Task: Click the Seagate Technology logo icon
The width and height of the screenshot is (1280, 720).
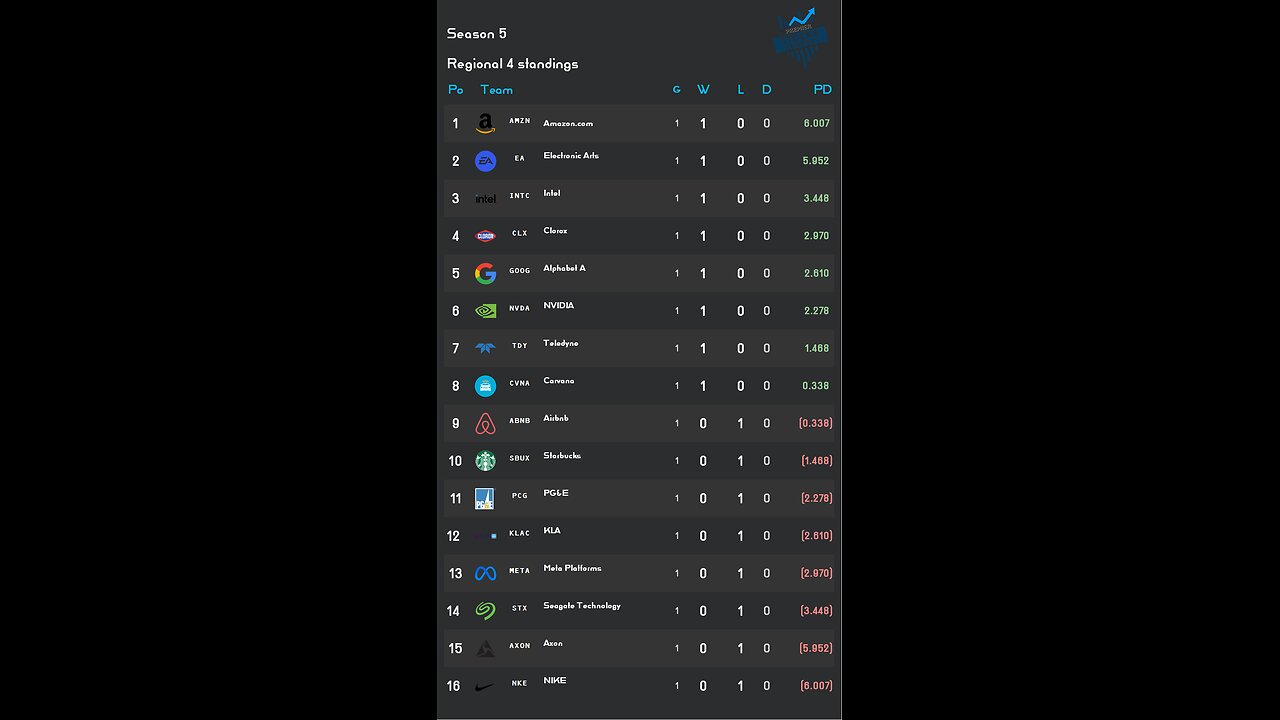Action: (x=485, y=611)
